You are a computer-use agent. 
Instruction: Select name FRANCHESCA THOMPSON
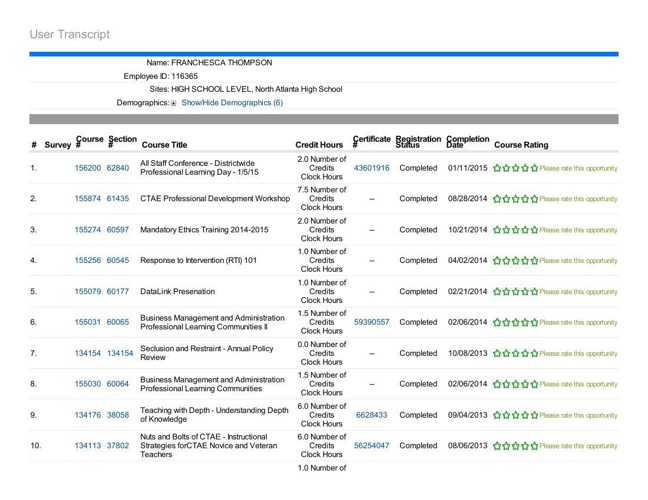coord(222,62)
